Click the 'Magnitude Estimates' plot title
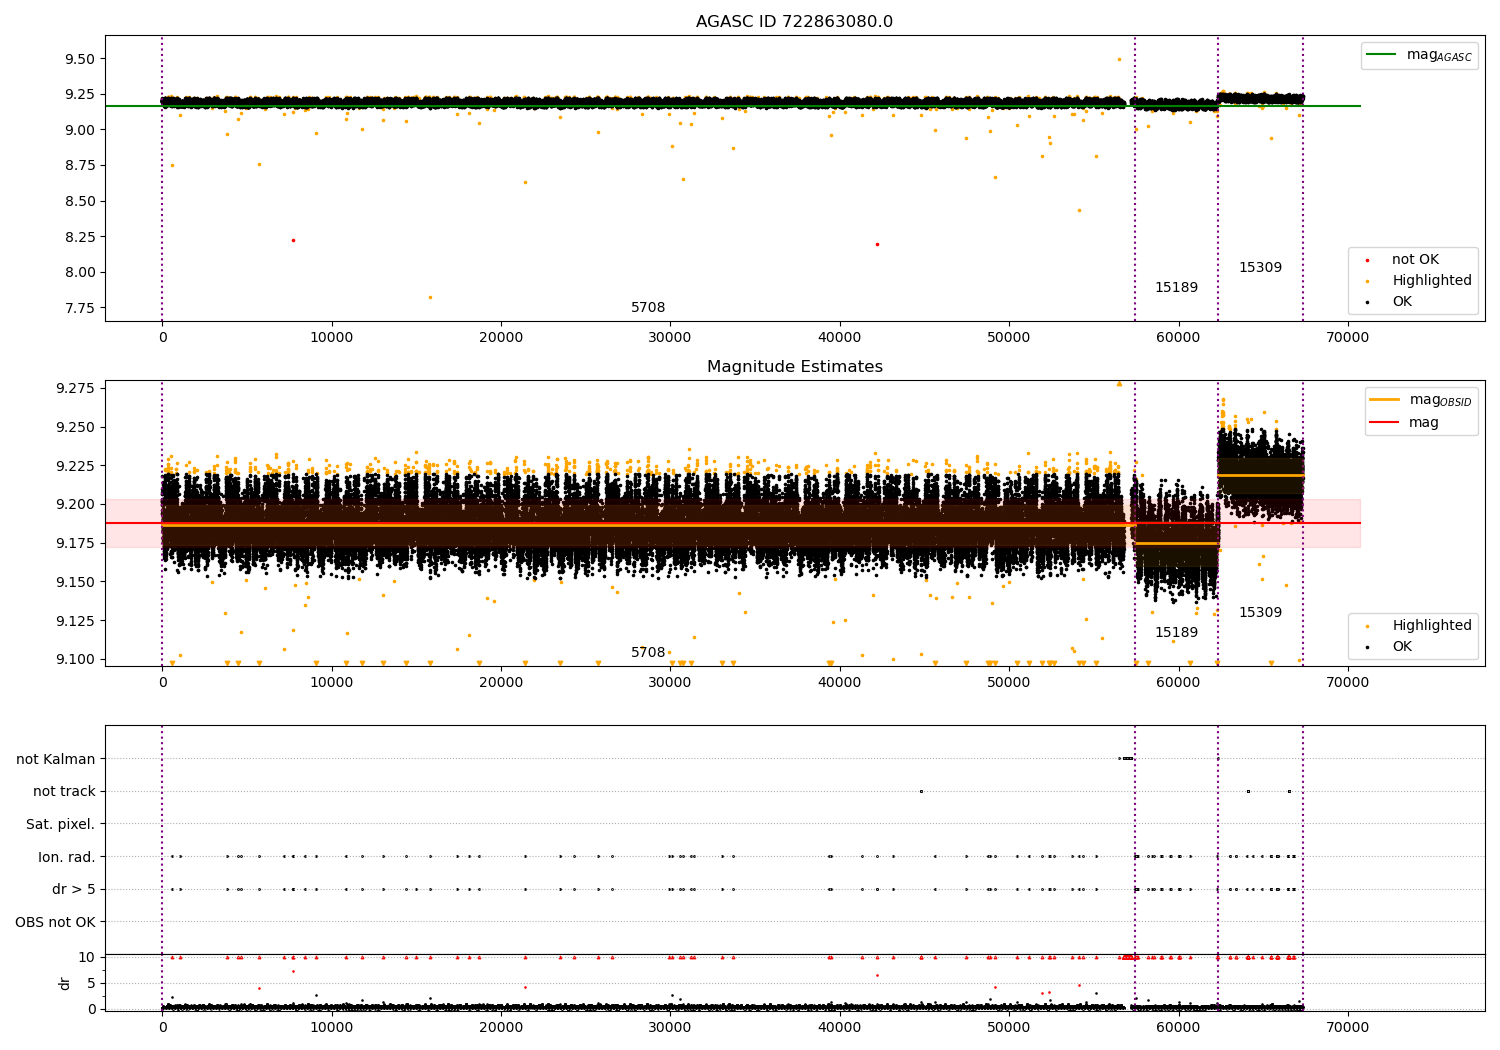 [794, 367]
